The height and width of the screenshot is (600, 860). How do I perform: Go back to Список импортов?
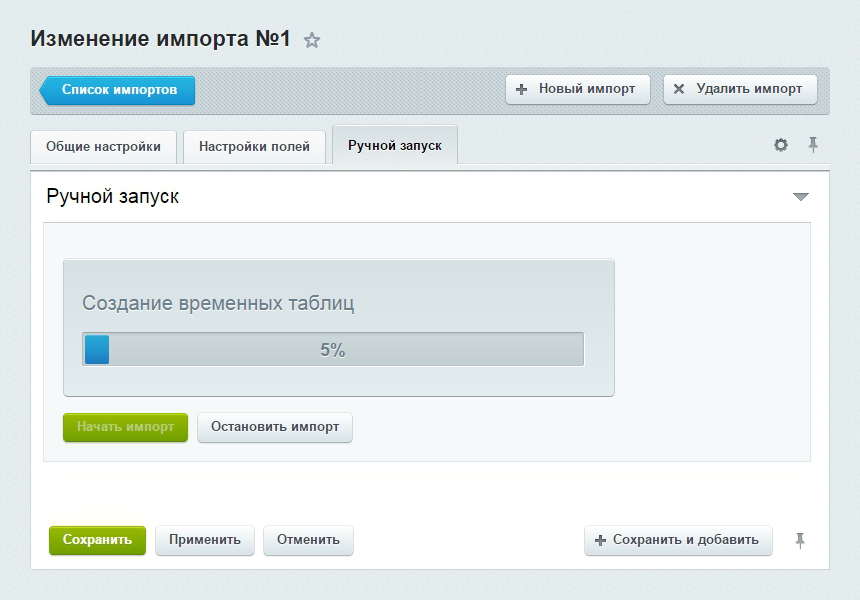[x=118, y=90]
